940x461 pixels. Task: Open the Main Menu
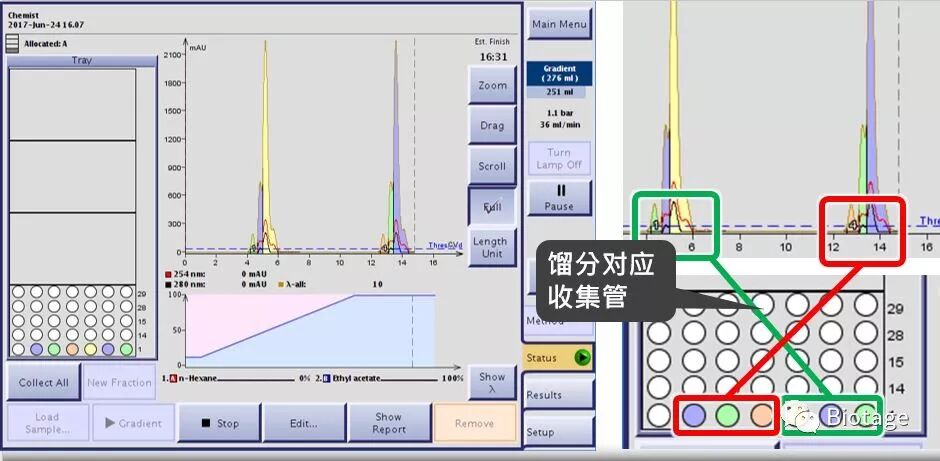[x=559, y=25]
